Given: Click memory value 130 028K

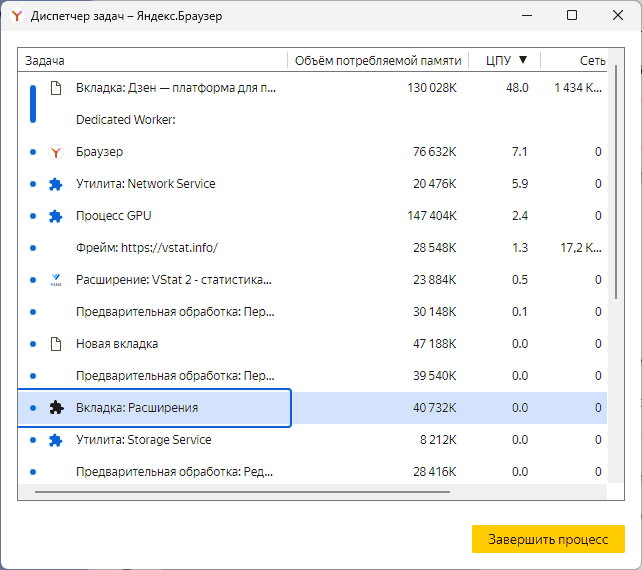Looking at the screenshot, I should [x=432, y=88].
